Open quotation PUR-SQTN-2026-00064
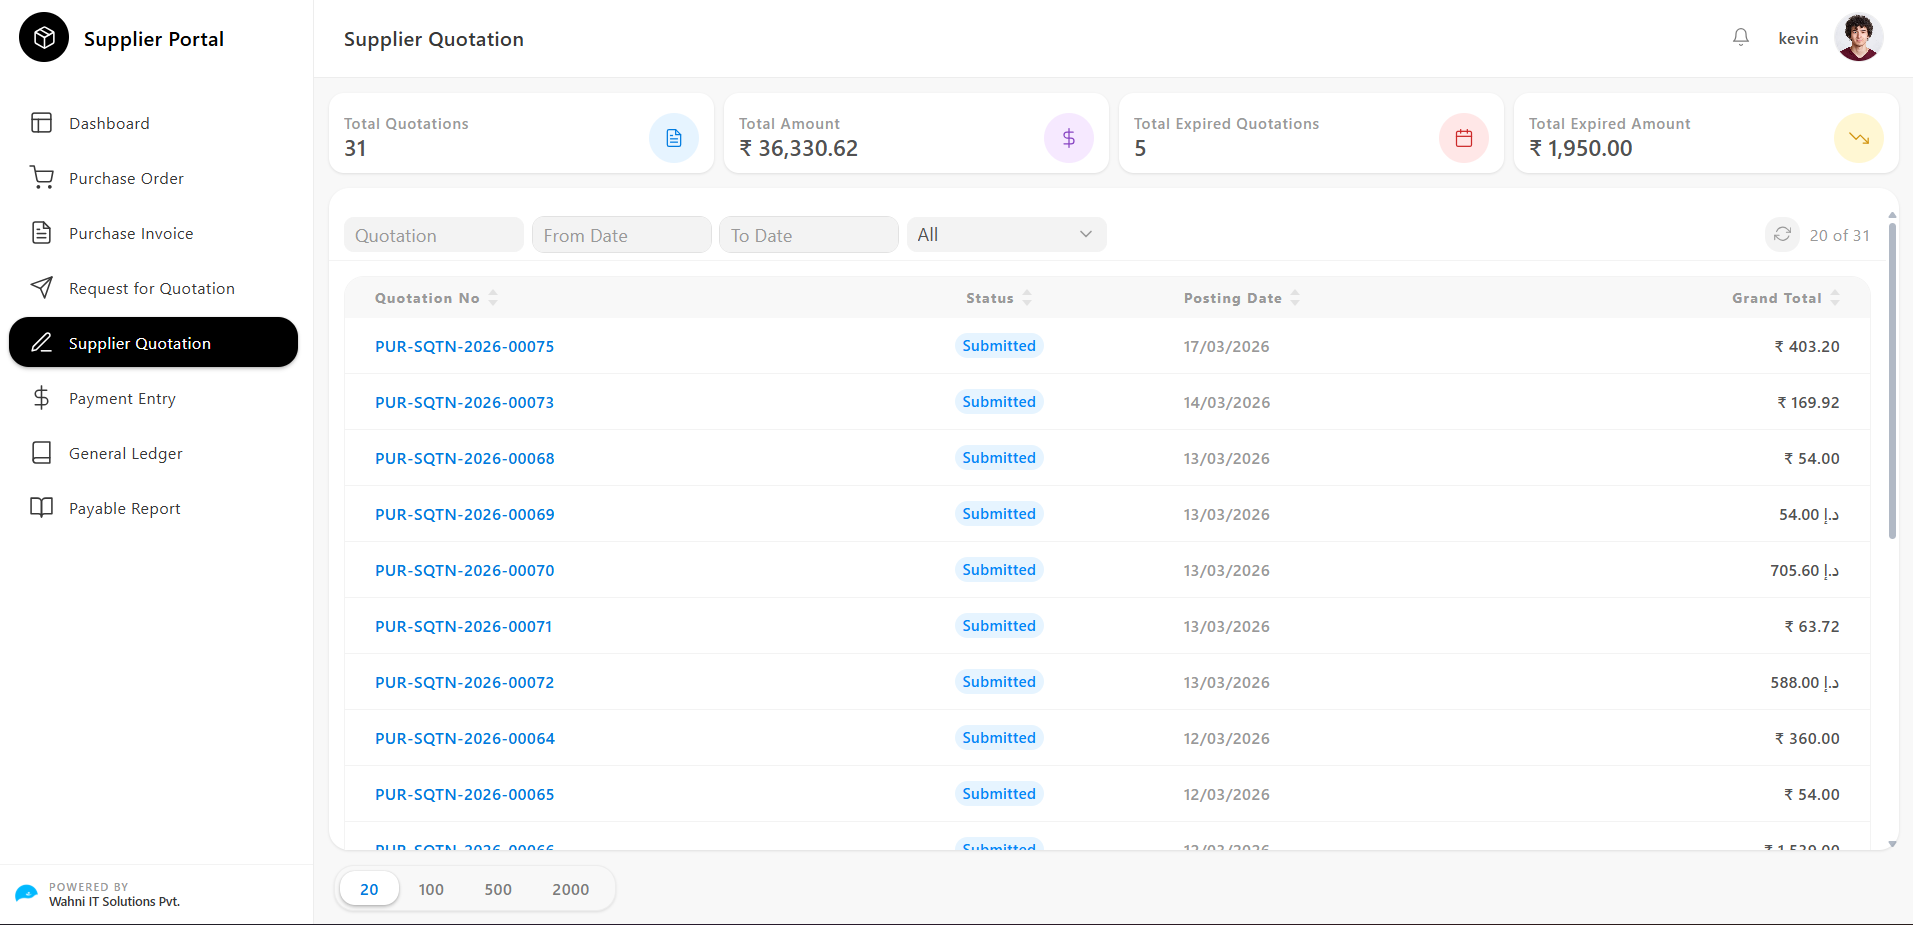The image size is (1913, 925). click(x=464, y=738)
